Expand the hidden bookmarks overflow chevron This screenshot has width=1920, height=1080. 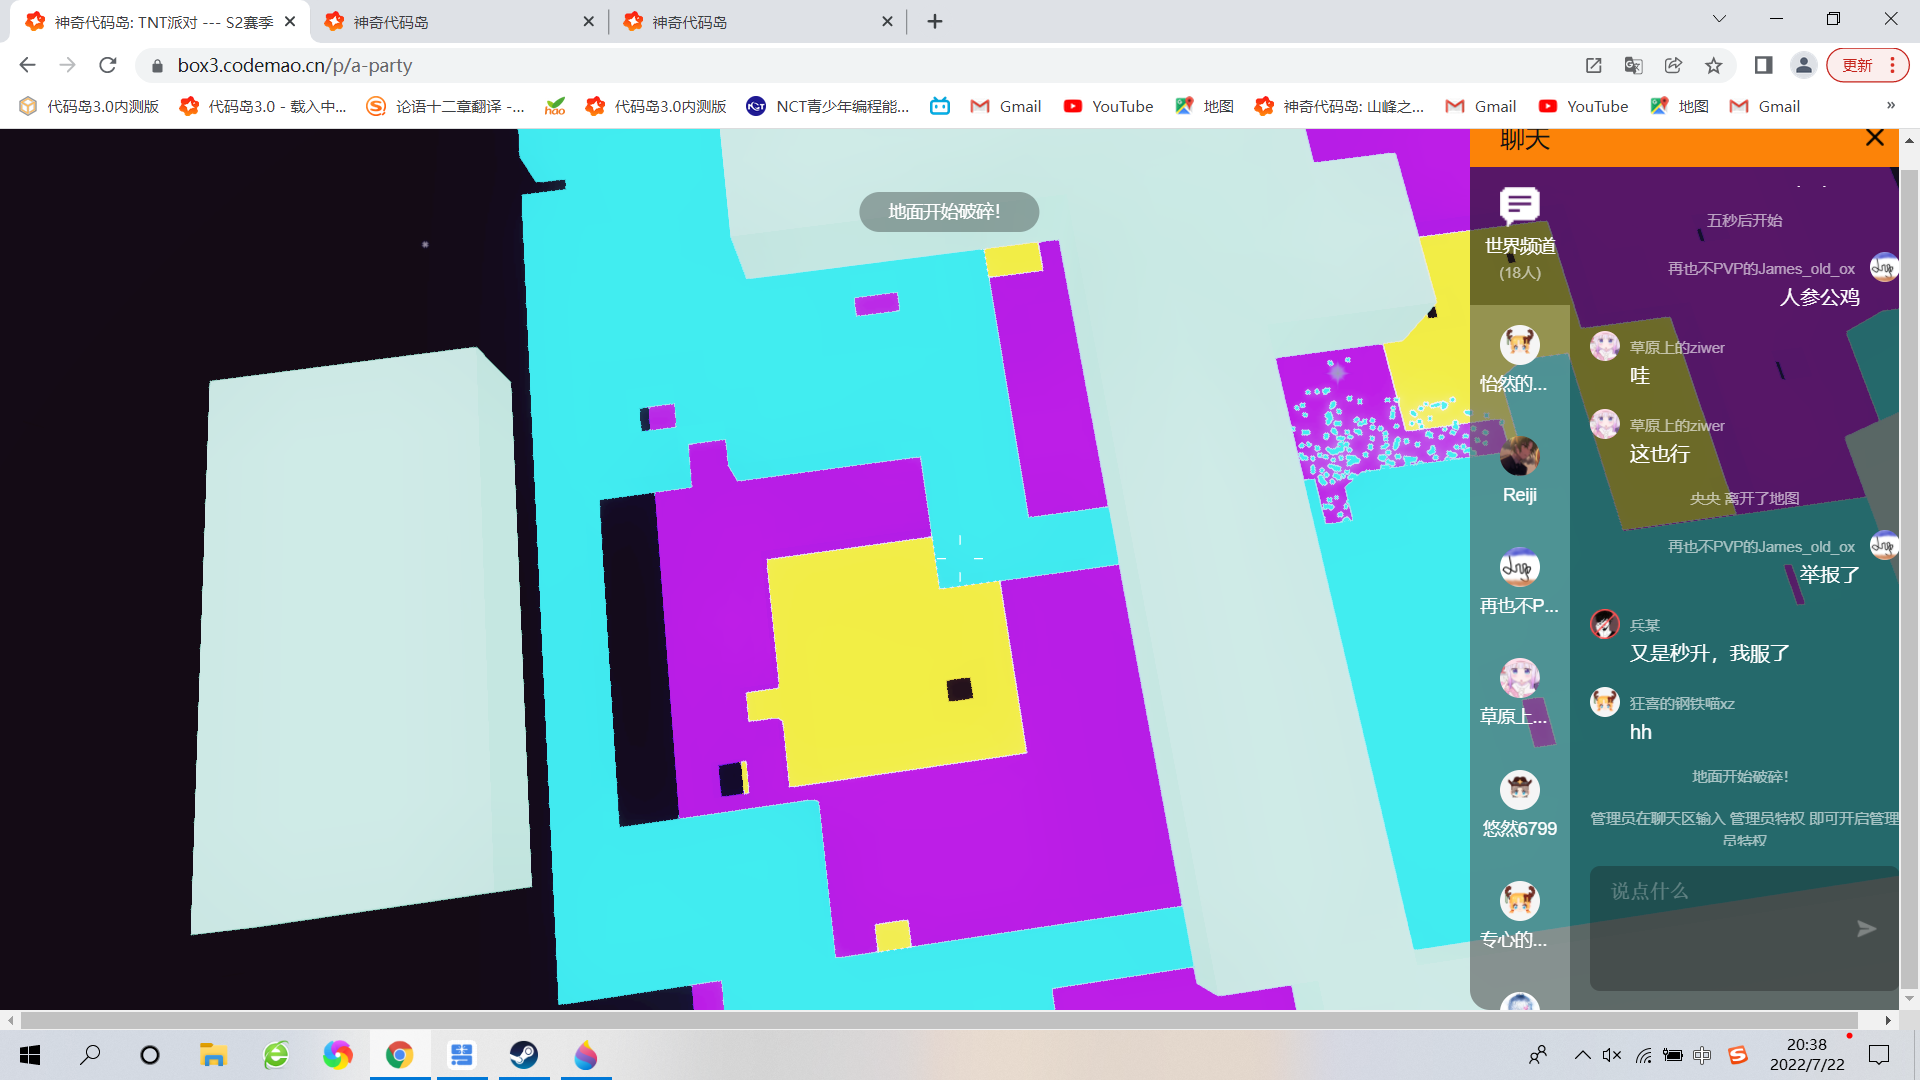coord(1890,106)
